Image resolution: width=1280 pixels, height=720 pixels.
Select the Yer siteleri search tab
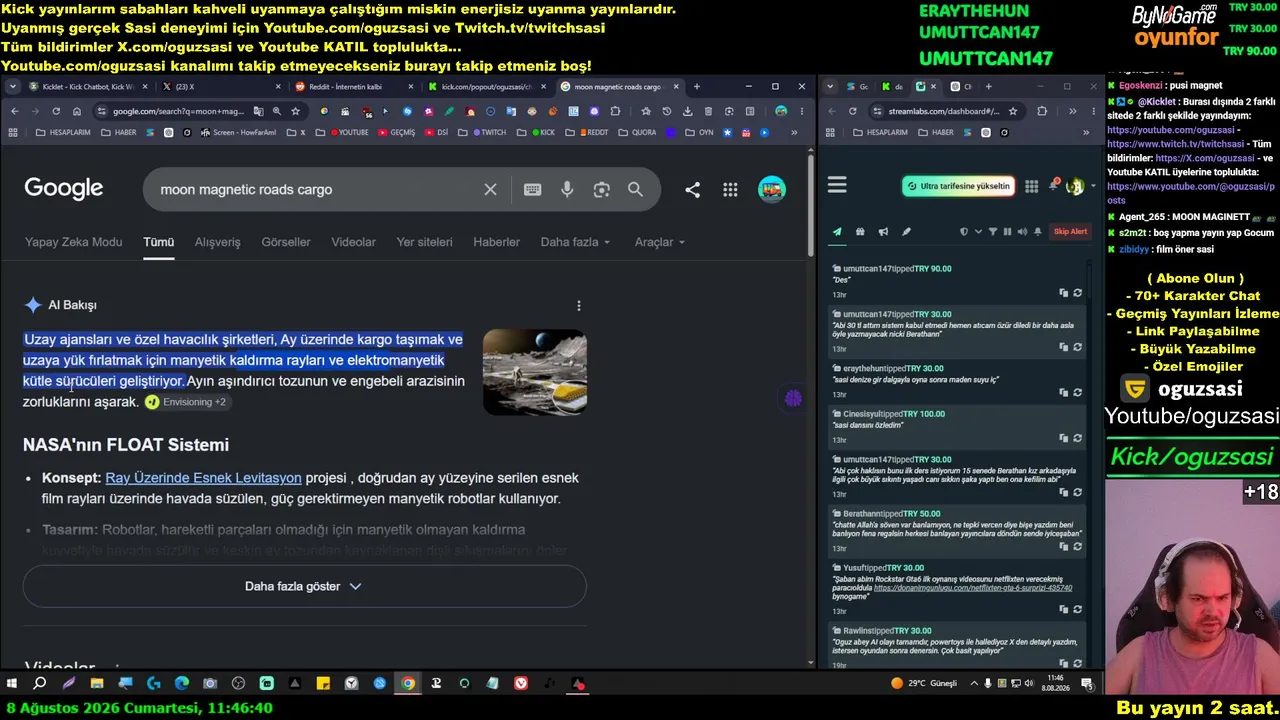tap(424, 242)
